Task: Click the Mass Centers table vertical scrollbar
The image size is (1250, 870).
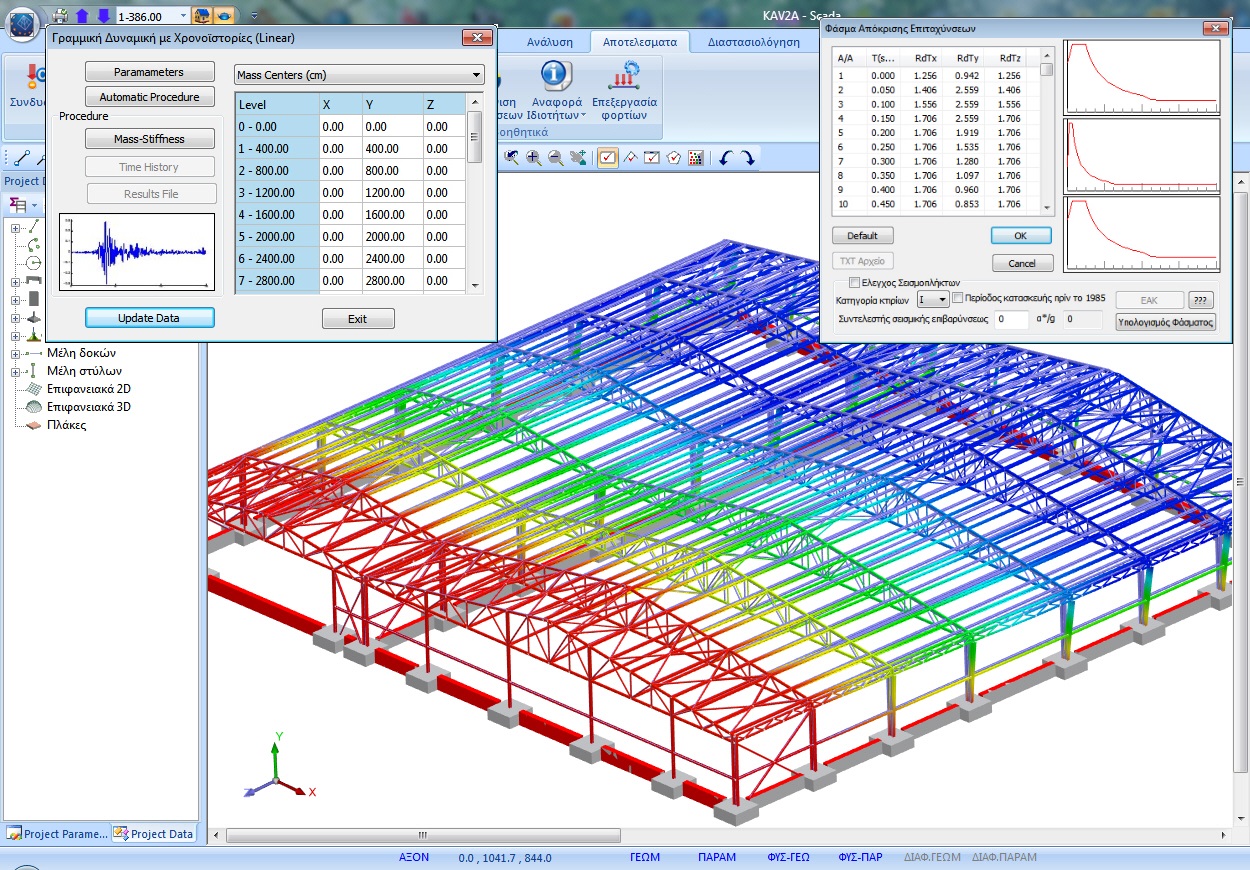Action: 476,193
